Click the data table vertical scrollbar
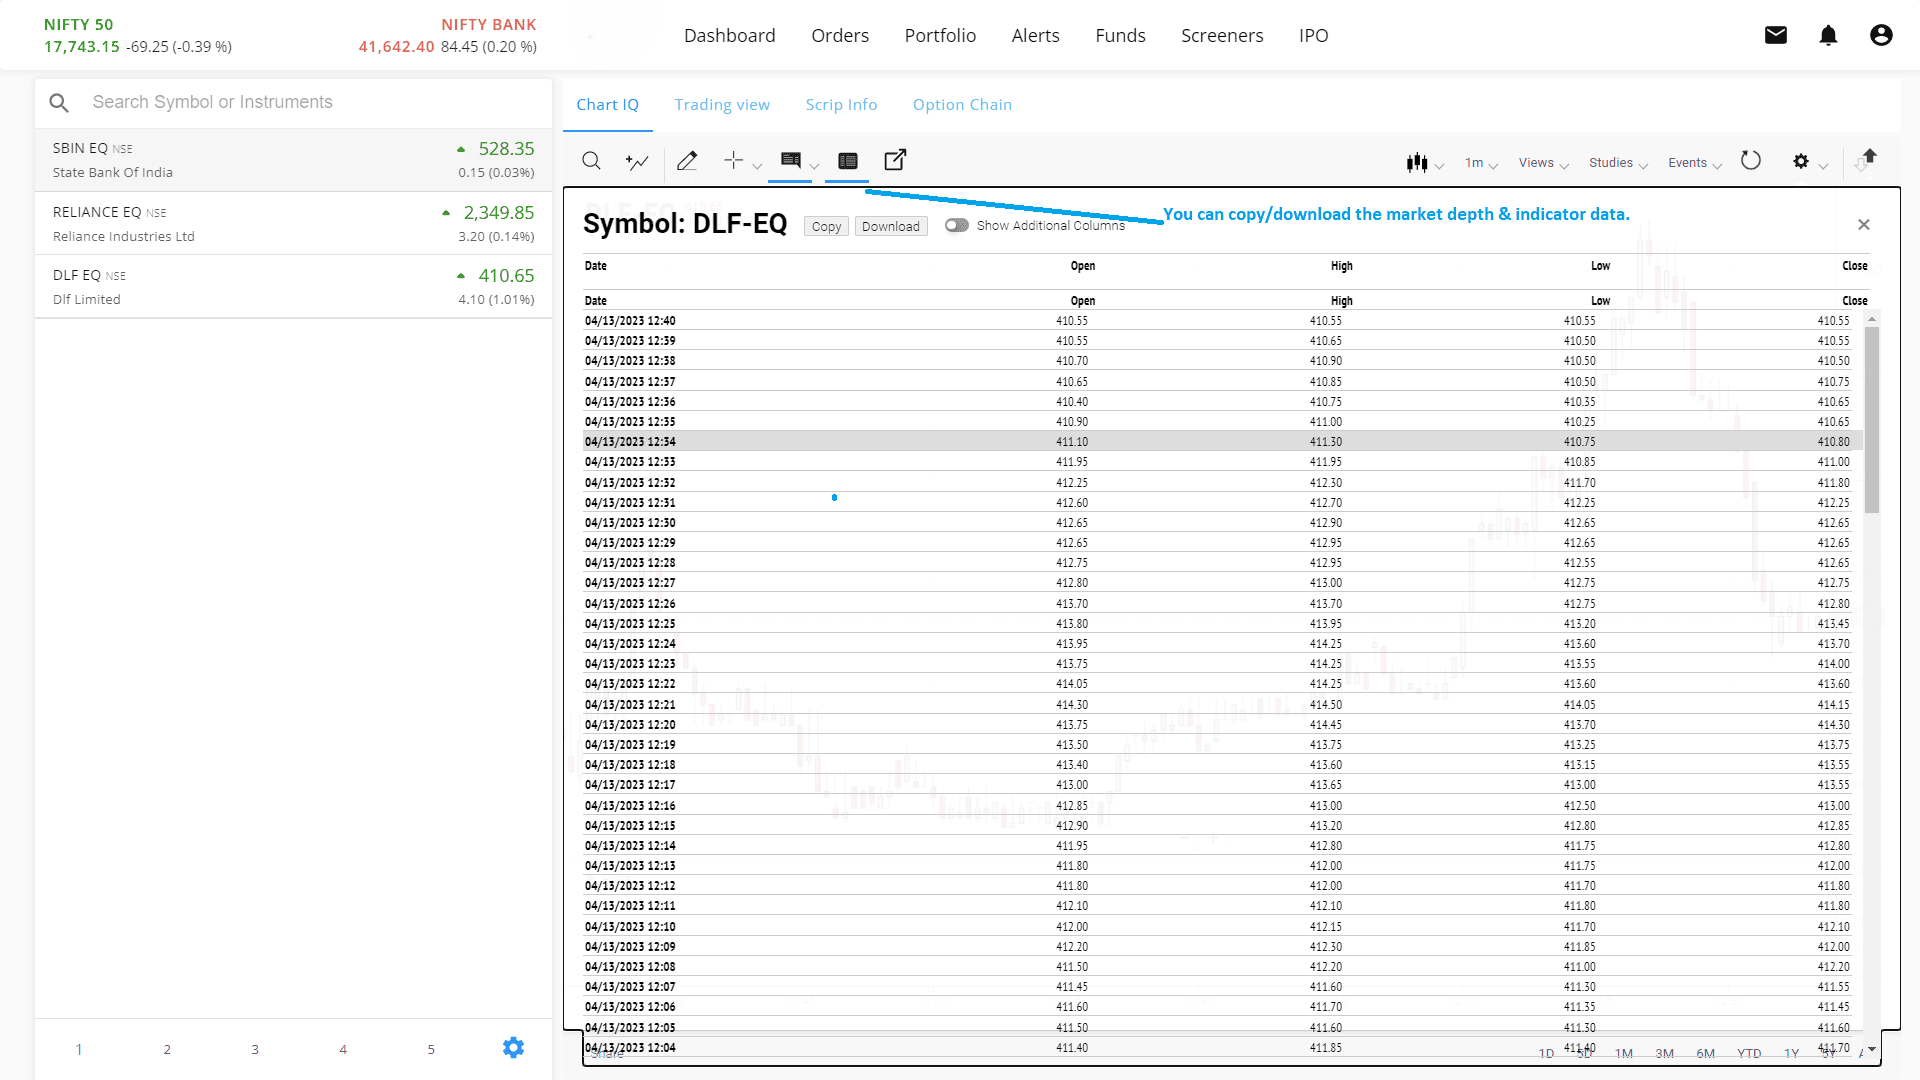 tap(1872, 420)
